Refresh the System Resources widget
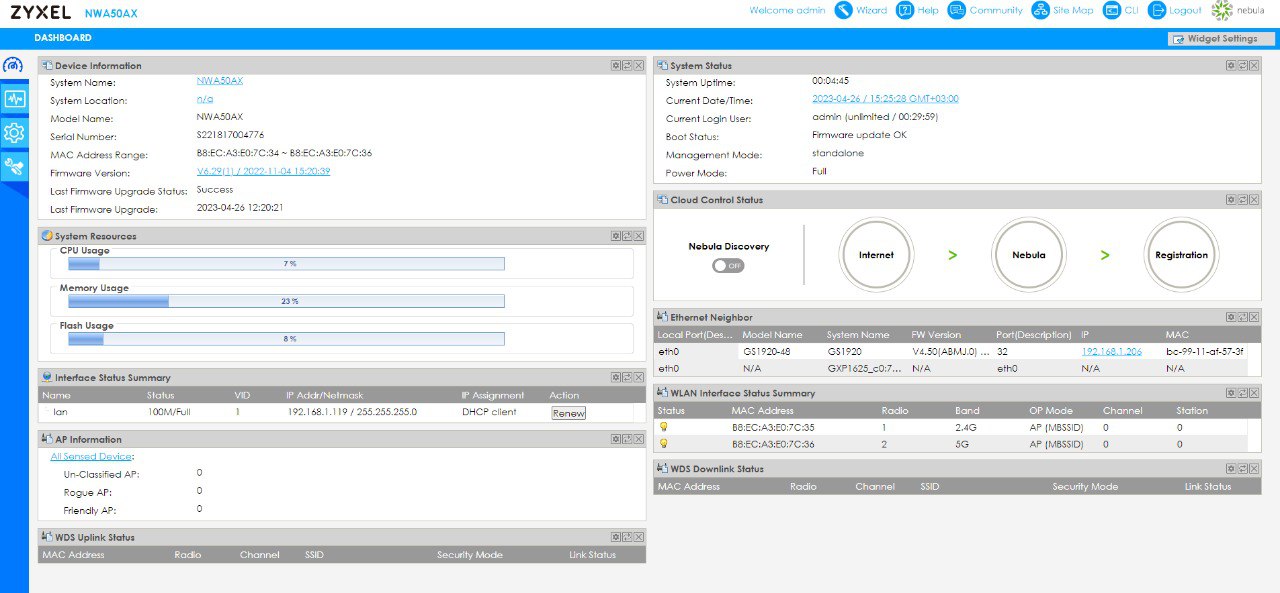The height and width of the screenshot is (593, 1280). tap(627, 236)
